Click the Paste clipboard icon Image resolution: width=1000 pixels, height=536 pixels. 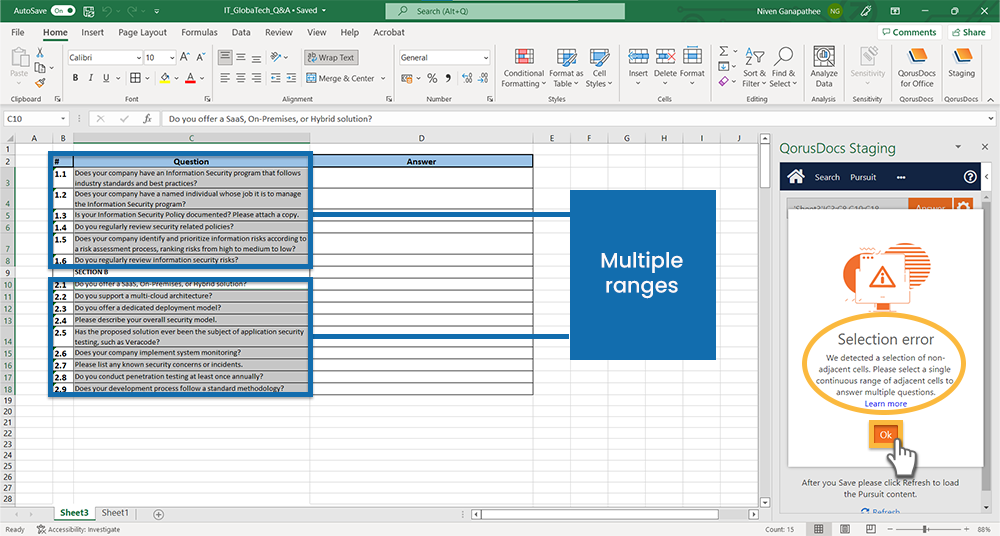[x=19, y=57]
